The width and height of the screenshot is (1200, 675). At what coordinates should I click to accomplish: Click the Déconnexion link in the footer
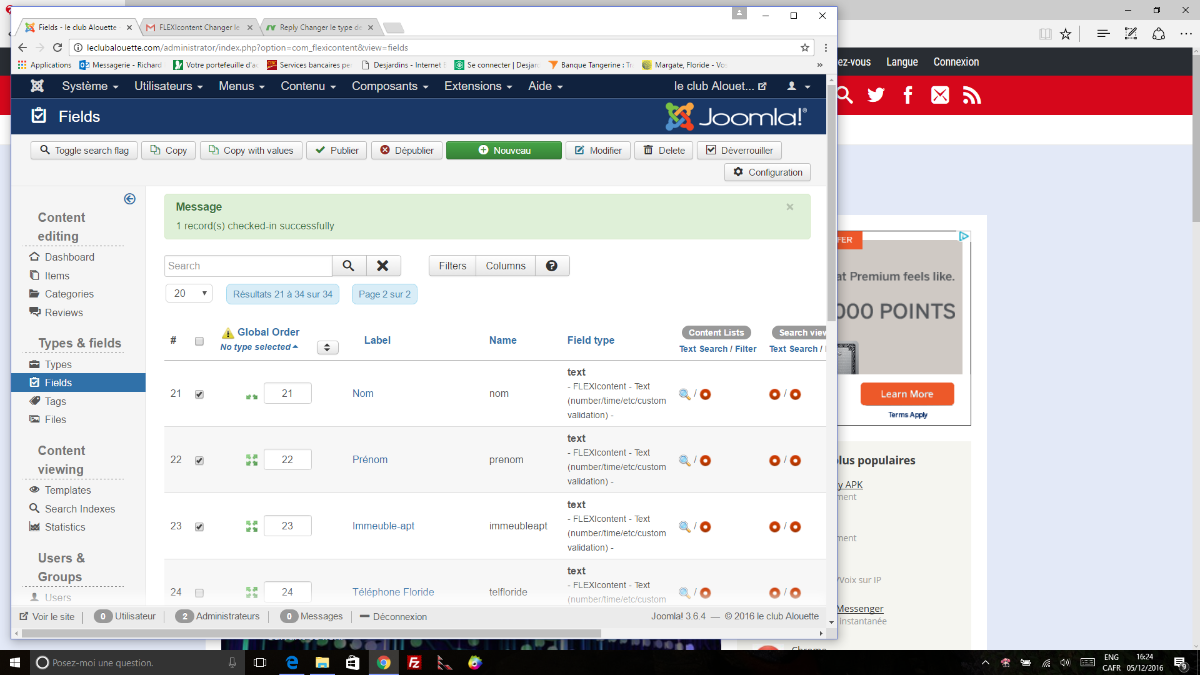pos(393,617)
